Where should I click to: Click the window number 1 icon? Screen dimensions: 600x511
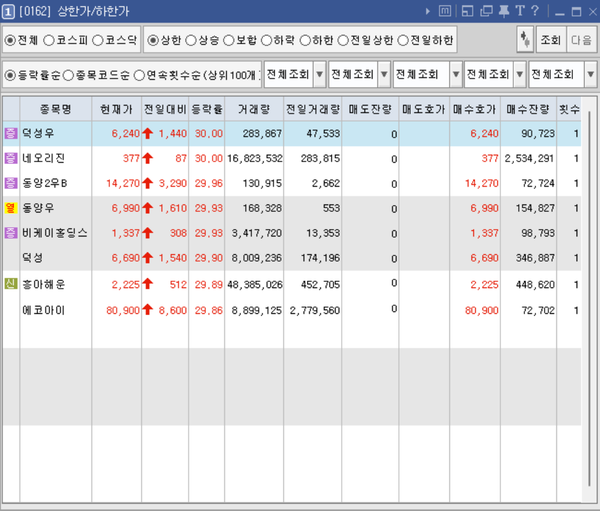pos(8,11)
